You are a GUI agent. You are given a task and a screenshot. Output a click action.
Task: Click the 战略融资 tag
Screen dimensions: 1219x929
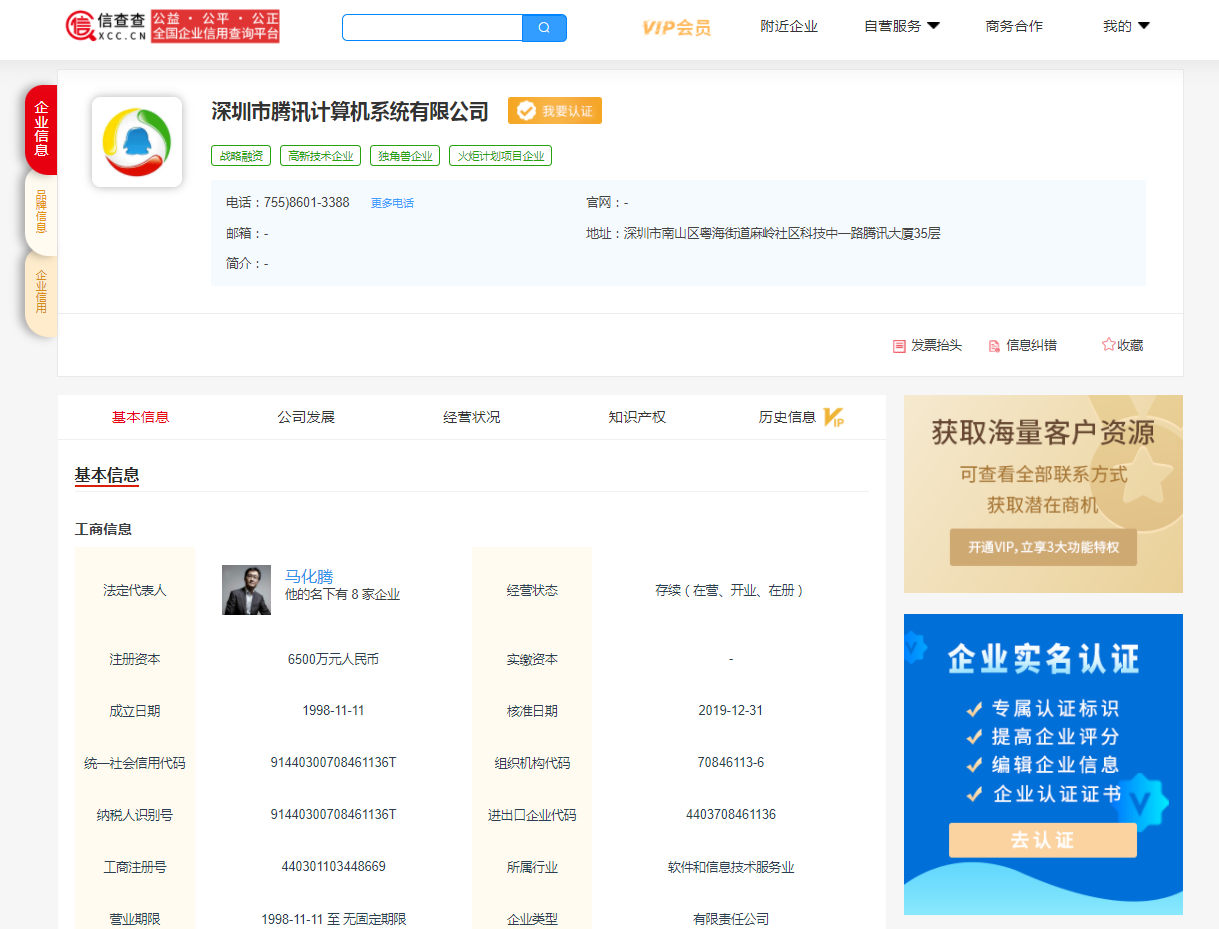point(241,156)
